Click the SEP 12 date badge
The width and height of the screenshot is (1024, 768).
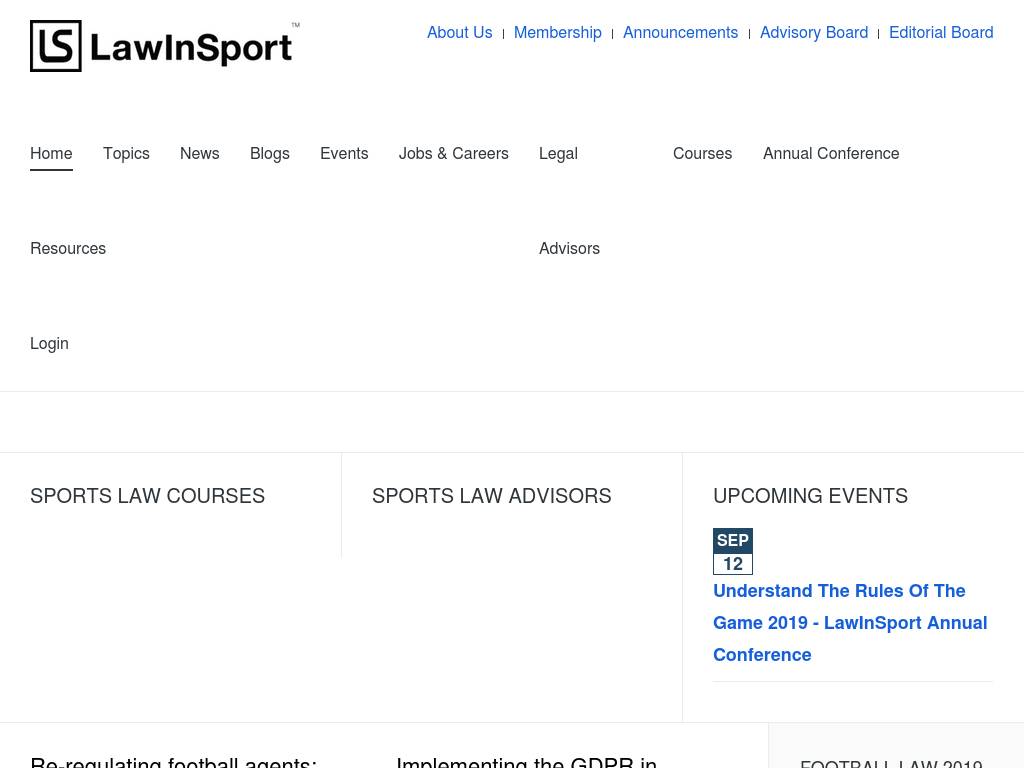tap(732, 552)
